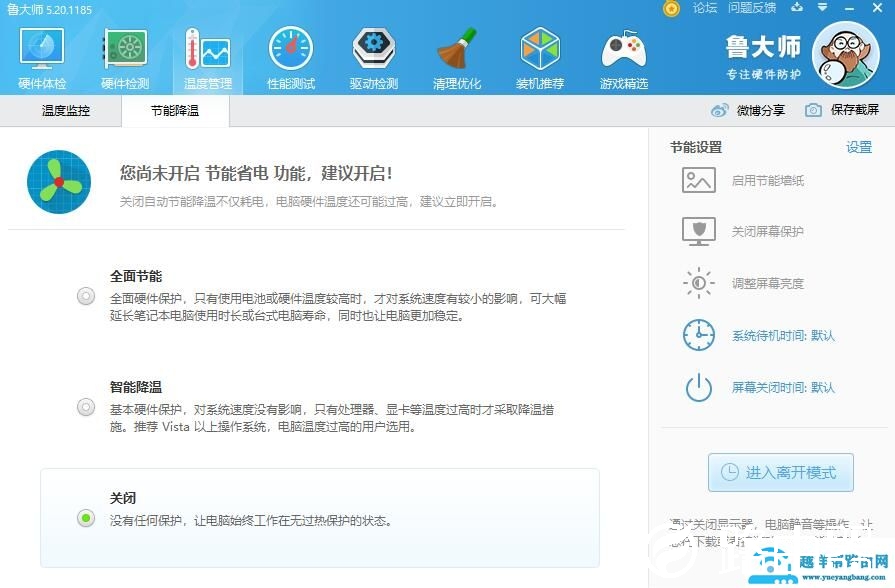The image size is (895, 588).
Task: Open the 装机推荐 cube icon
Action: [540, 49]
